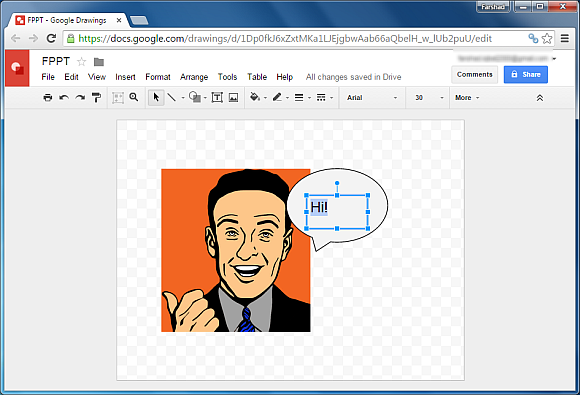Click the Hi! text in speech bubble

click(319, 207)
